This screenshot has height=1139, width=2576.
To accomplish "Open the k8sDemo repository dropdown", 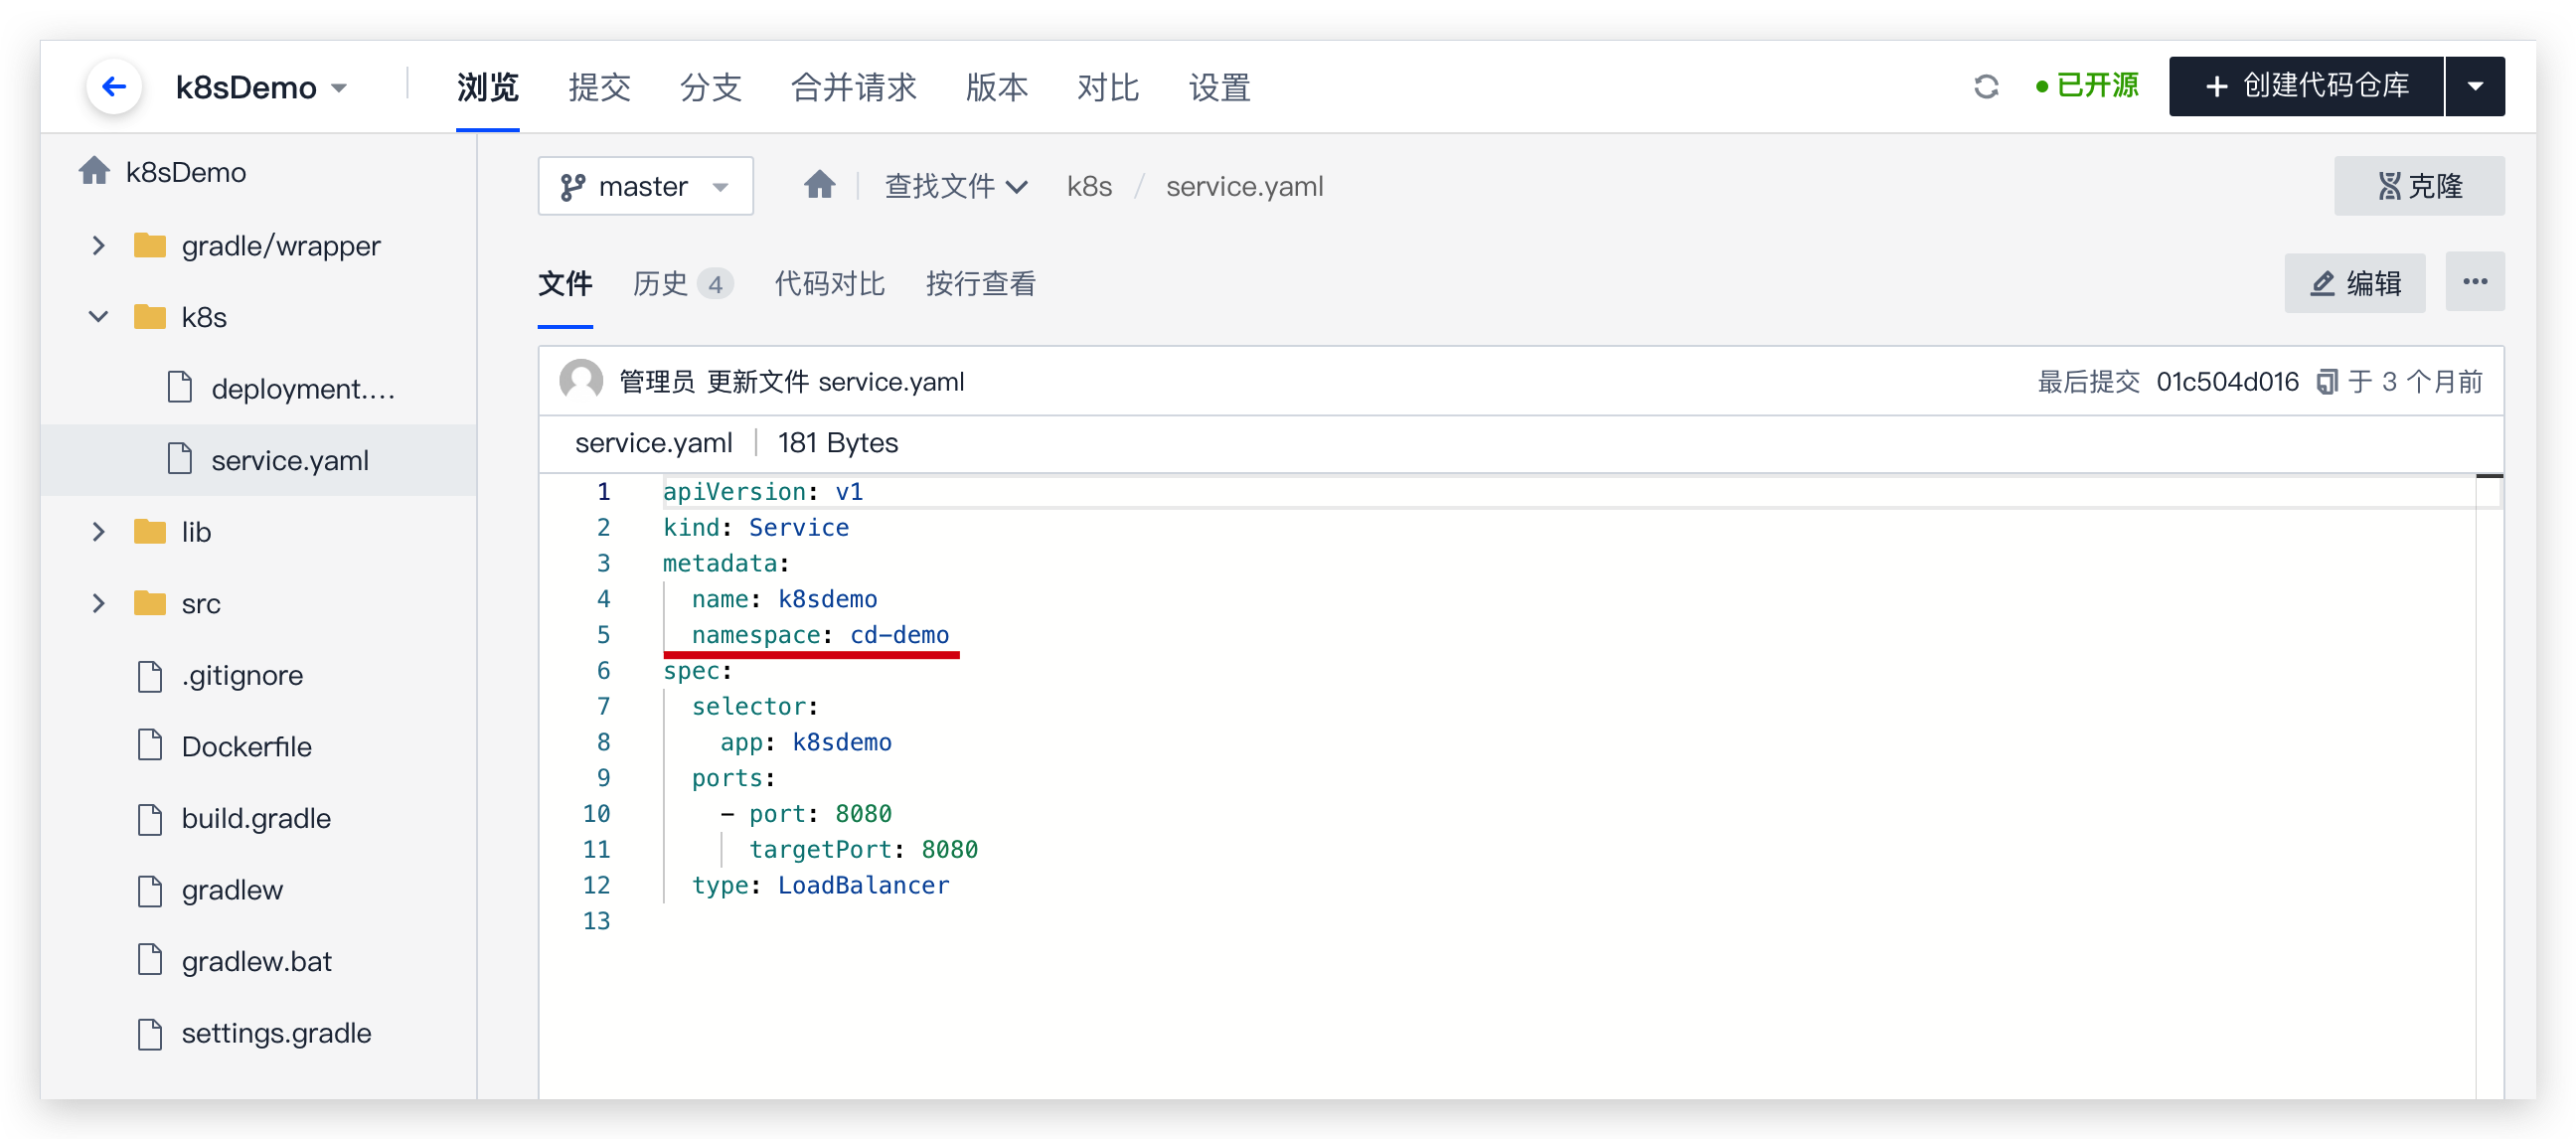I will click(x=261, y=87).
